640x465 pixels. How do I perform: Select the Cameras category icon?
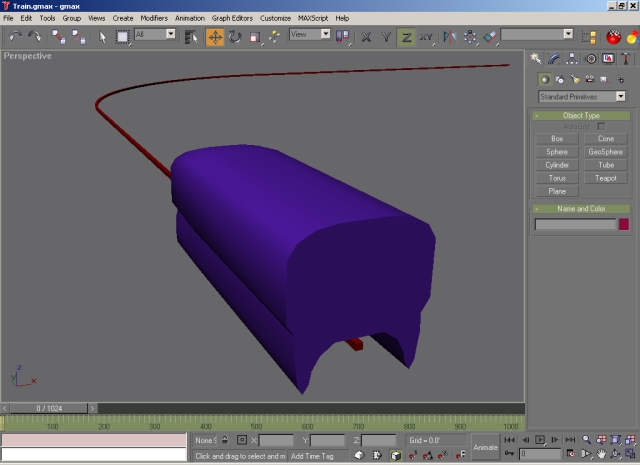point(589,79)
